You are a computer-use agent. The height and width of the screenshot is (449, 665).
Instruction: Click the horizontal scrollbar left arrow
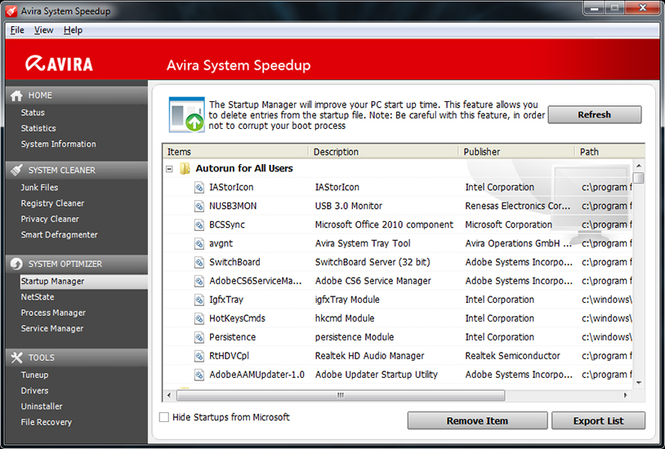(169, 395)
